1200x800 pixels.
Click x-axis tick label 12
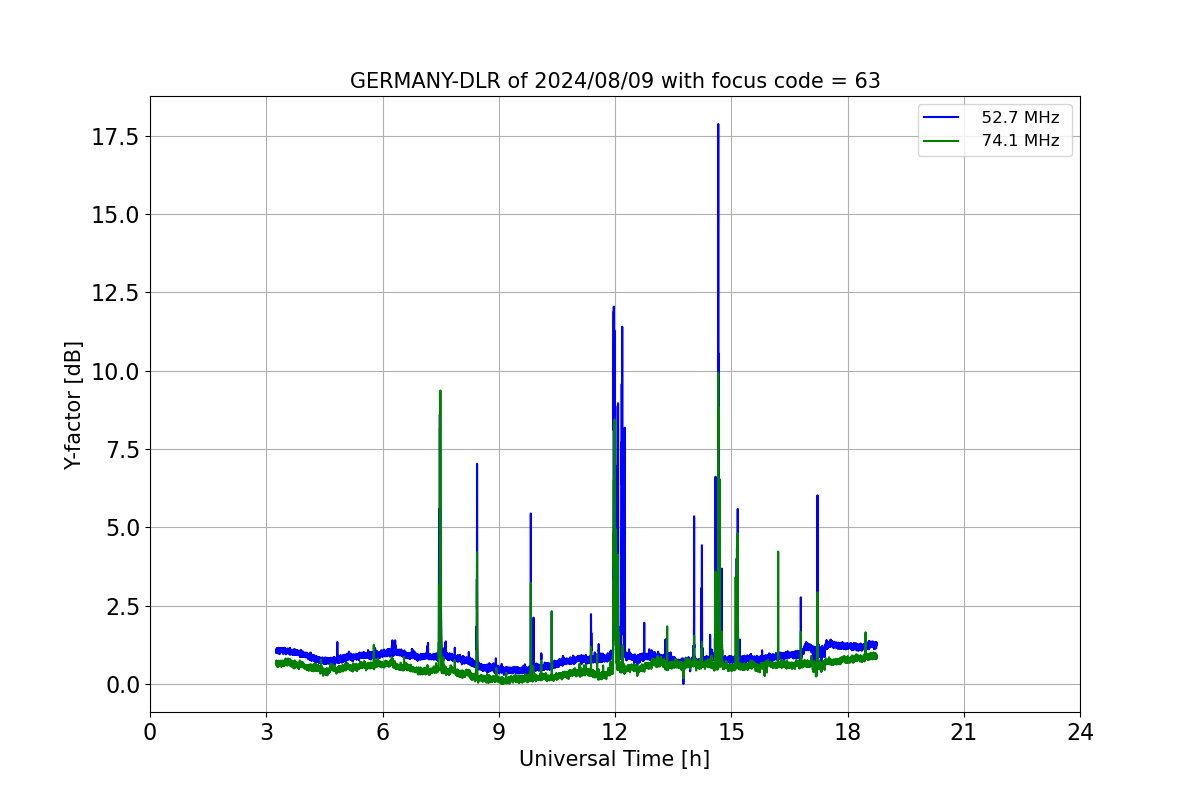615,733
